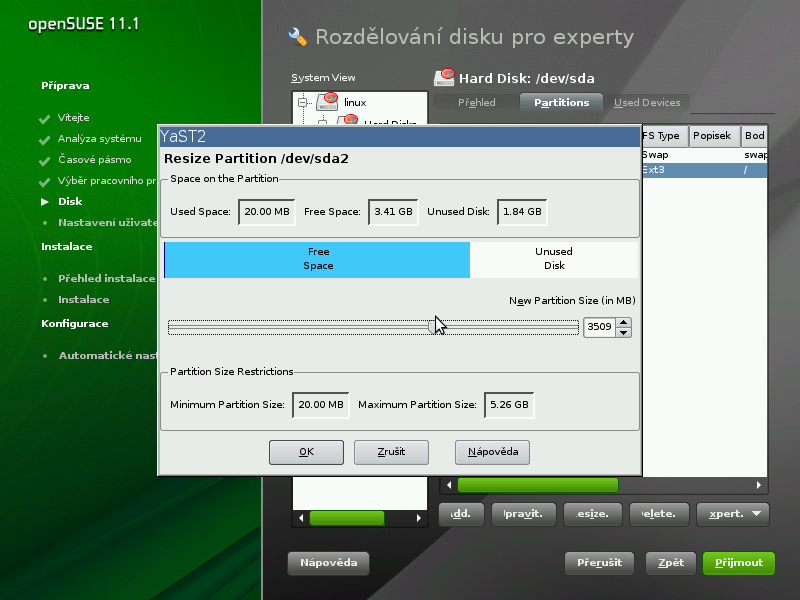Increase partition size with the up arrow
The width and height of the screenshot is (800, 600).
tap(623, 321)
